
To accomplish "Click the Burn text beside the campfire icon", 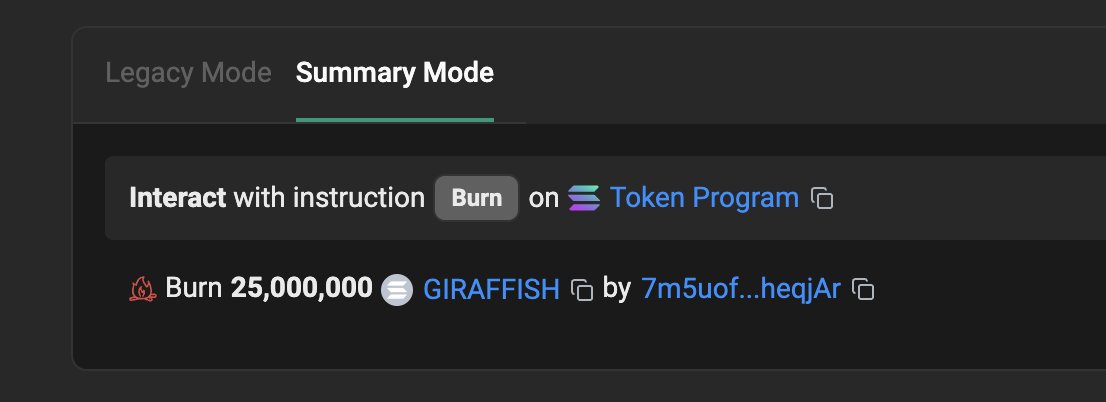I will click(193, 288).
